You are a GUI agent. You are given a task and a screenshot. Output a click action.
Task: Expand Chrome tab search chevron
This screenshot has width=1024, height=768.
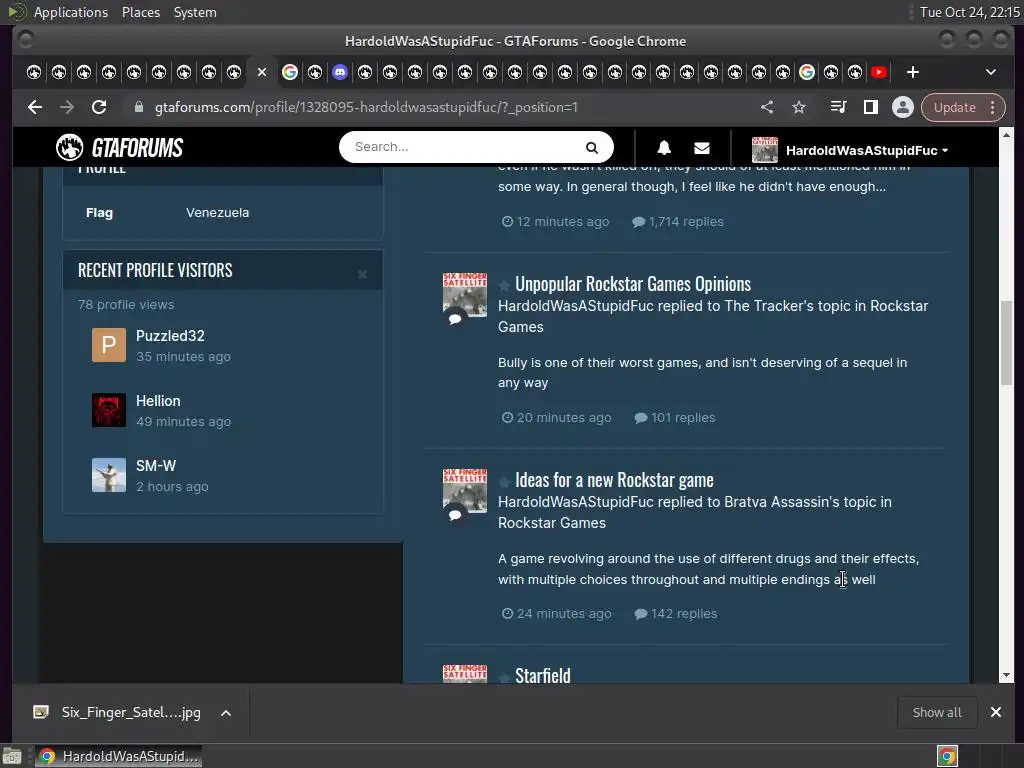991,72
